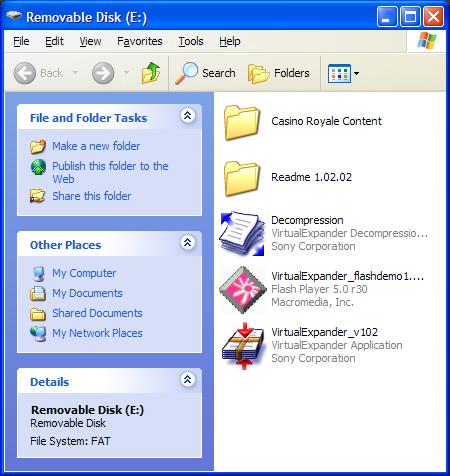Select the VirtualExpander_v102 application icon

click(244, 346)
